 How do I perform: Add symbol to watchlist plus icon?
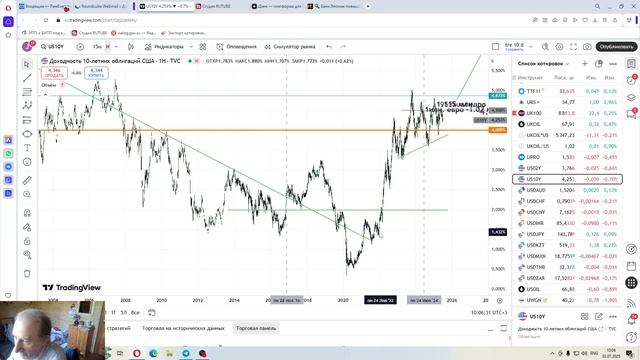click(585, 64)
